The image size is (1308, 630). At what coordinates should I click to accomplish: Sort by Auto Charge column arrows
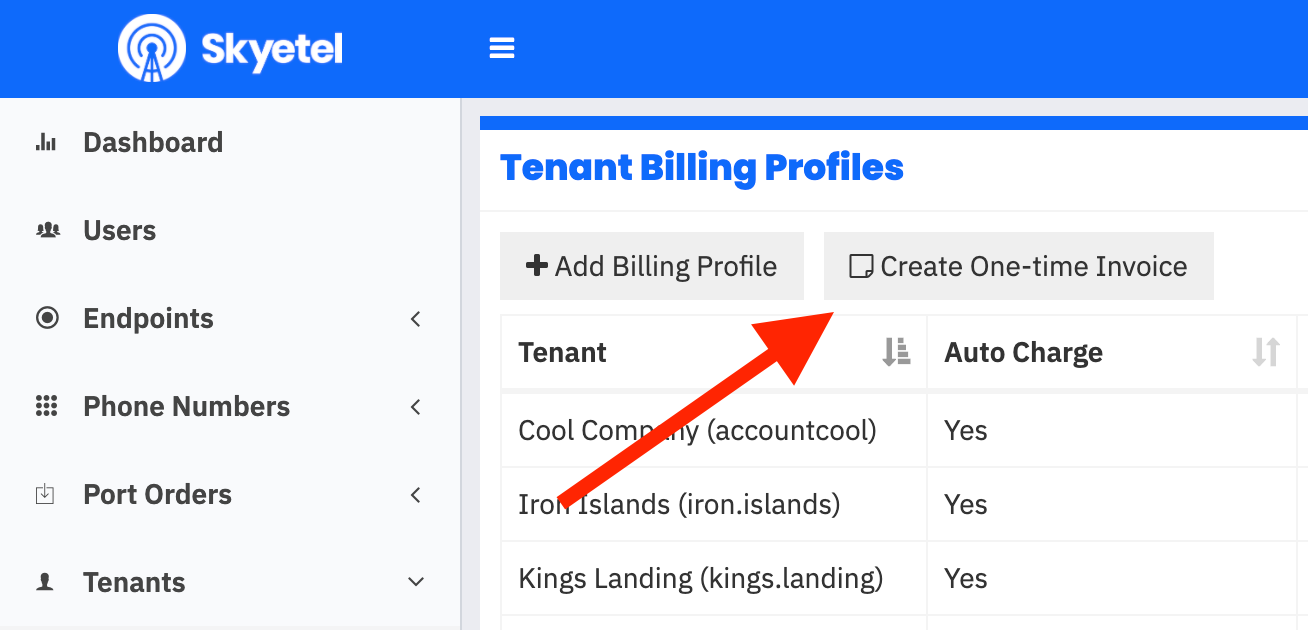click(1266, 352)
